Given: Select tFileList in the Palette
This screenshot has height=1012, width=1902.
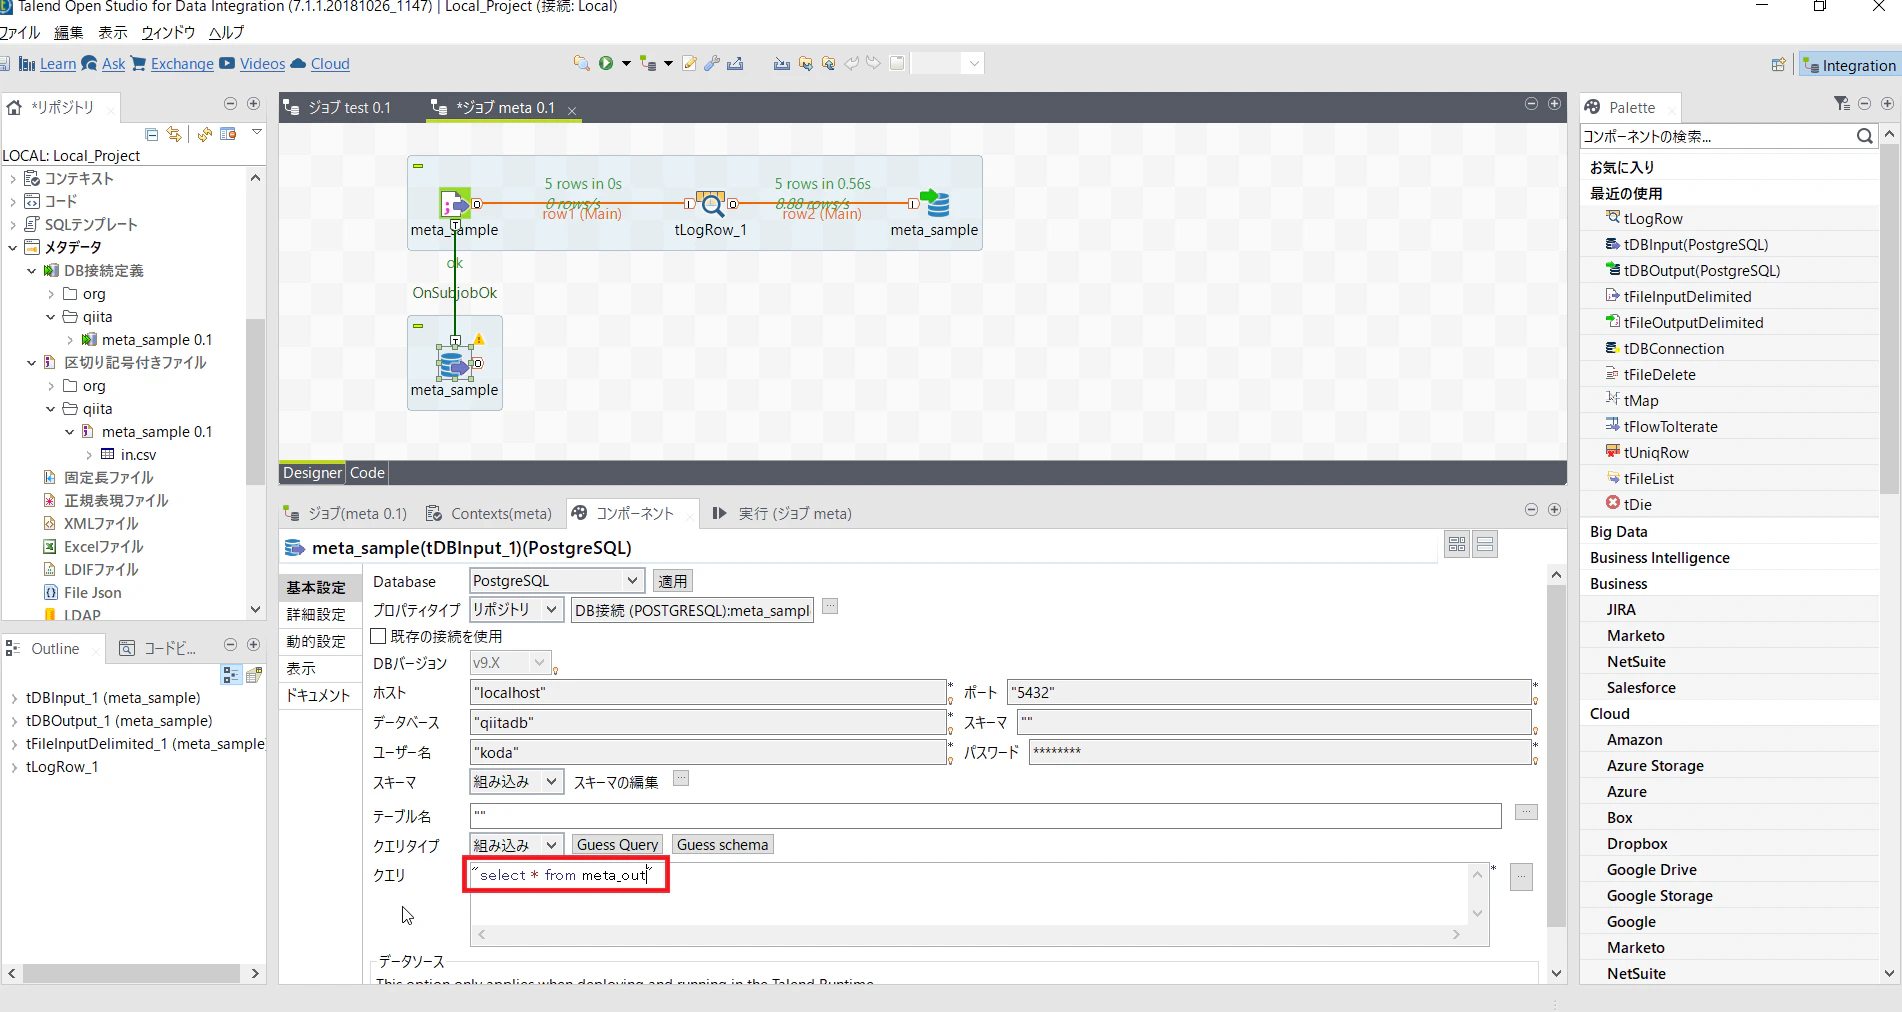Looking at the screenshot, I should click(1648, 478).
